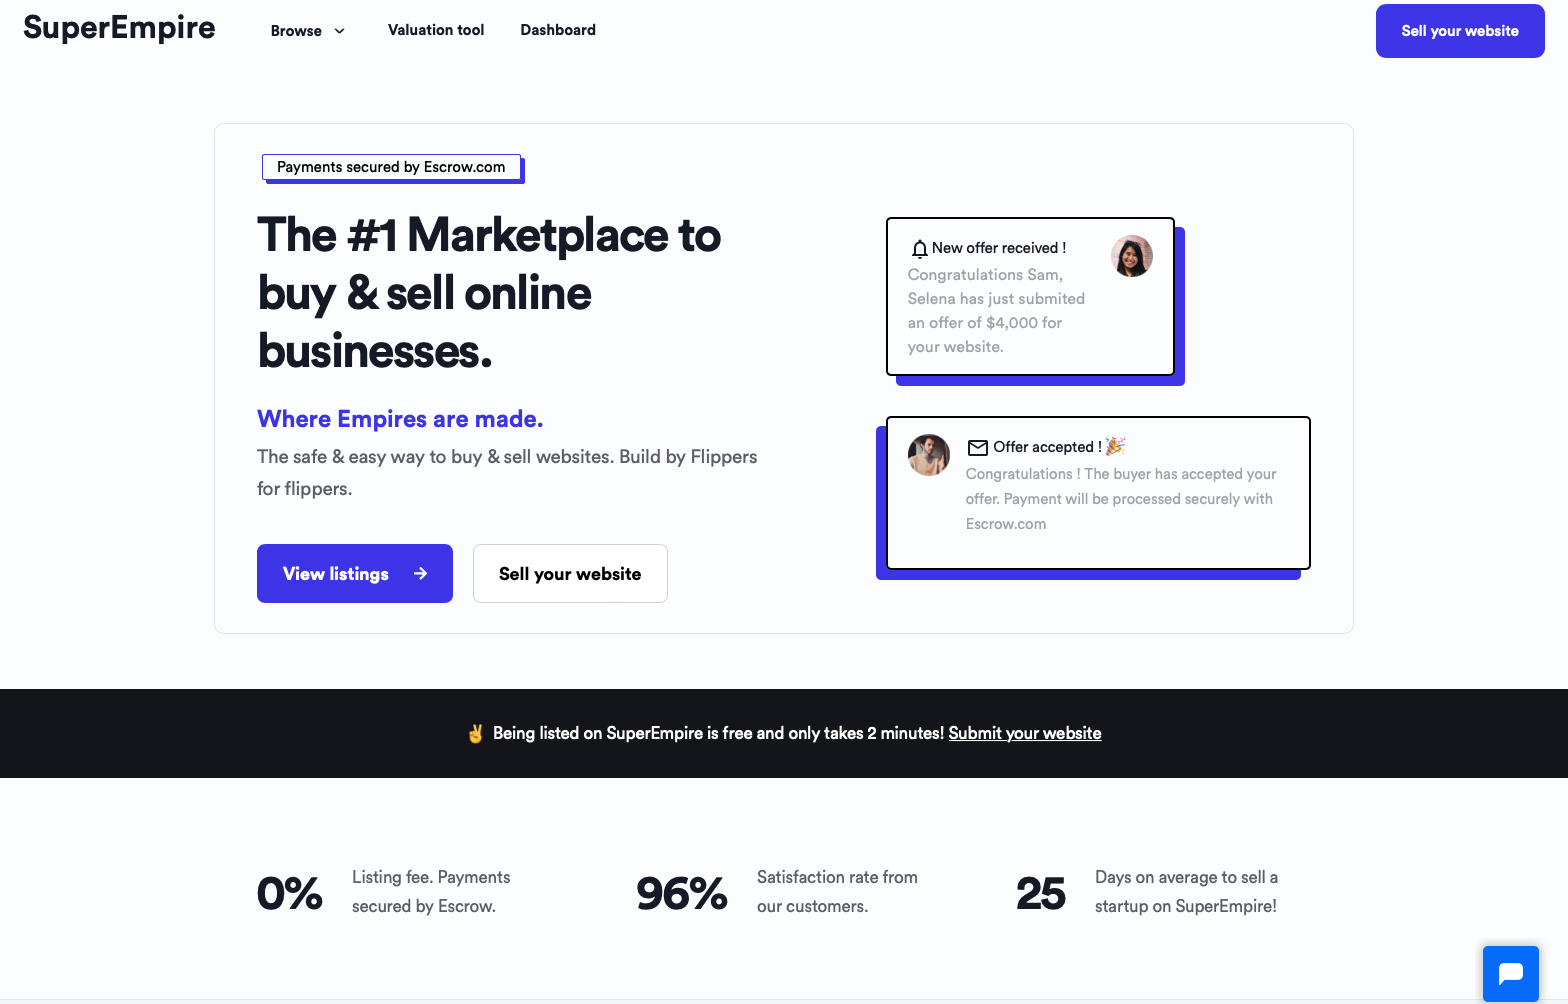Click the arrow icon in View listings
The height and width of the screenshot is (1004, 1568).
[x=421, y=573]
